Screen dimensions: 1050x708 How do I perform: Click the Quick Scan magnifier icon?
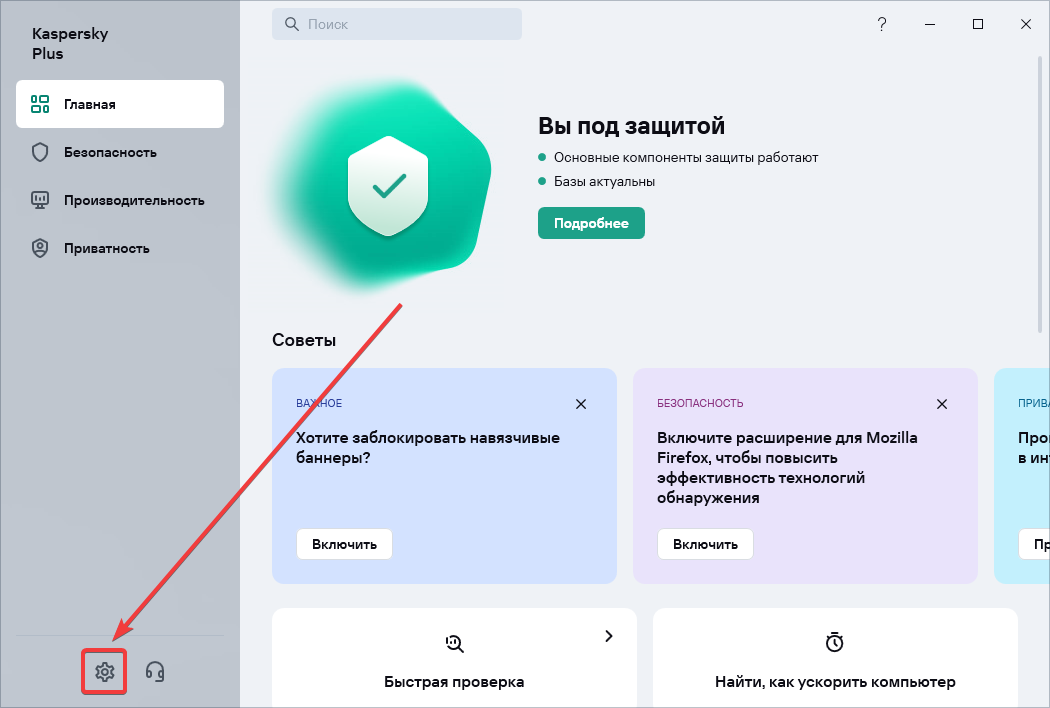click(x=455, y=643)
